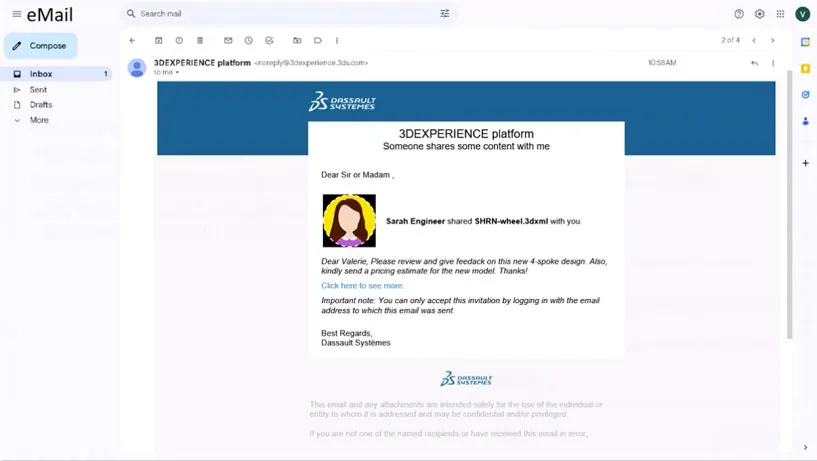Go to the newer email arrow
The image size is (817, 461).
click(x=754, y=40)
